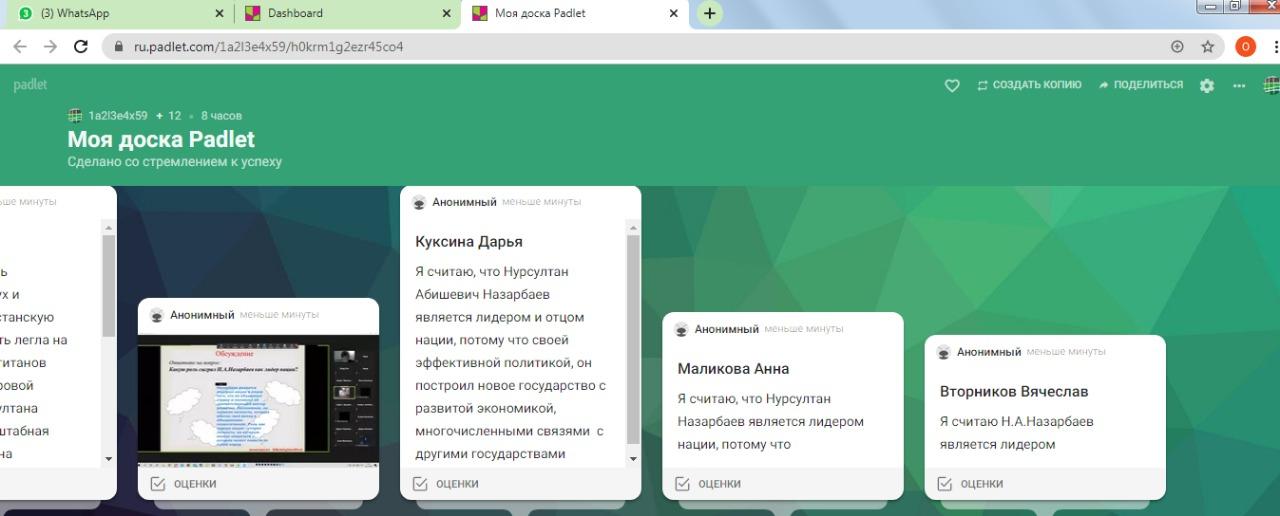Viewport: 1280px width, 516px height.
Task: Click the board title Моя доска Padlet
Action: [x=161, y=139]
